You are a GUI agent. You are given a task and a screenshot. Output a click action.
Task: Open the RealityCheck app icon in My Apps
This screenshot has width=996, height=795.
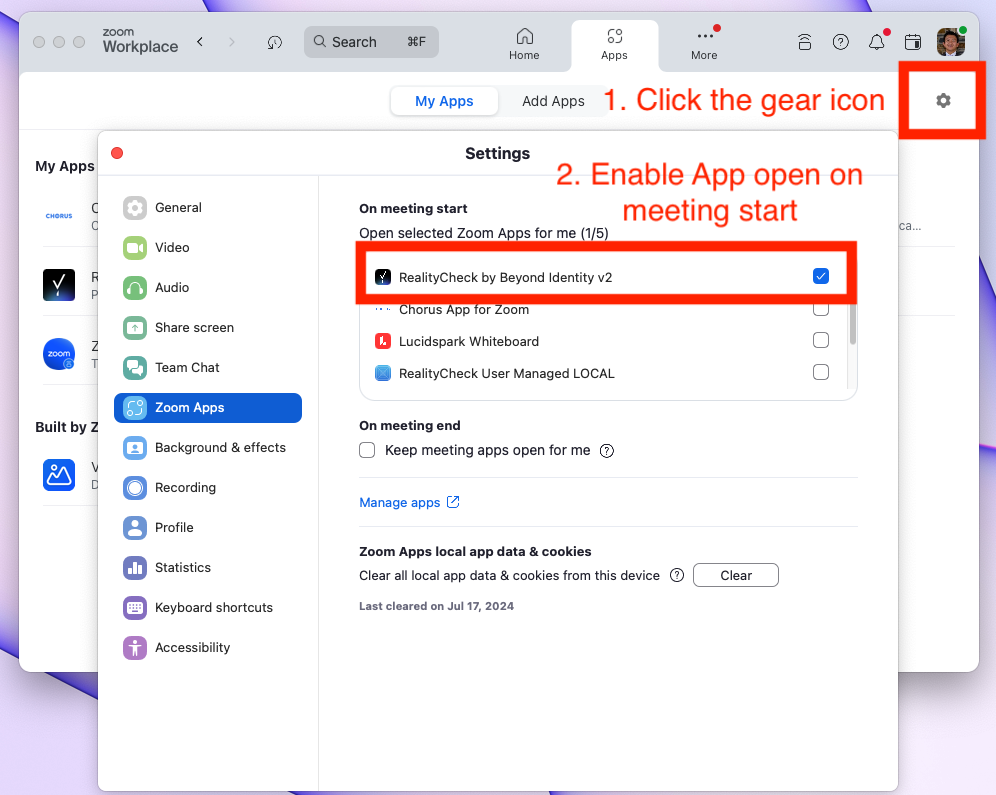coord(59,284)
